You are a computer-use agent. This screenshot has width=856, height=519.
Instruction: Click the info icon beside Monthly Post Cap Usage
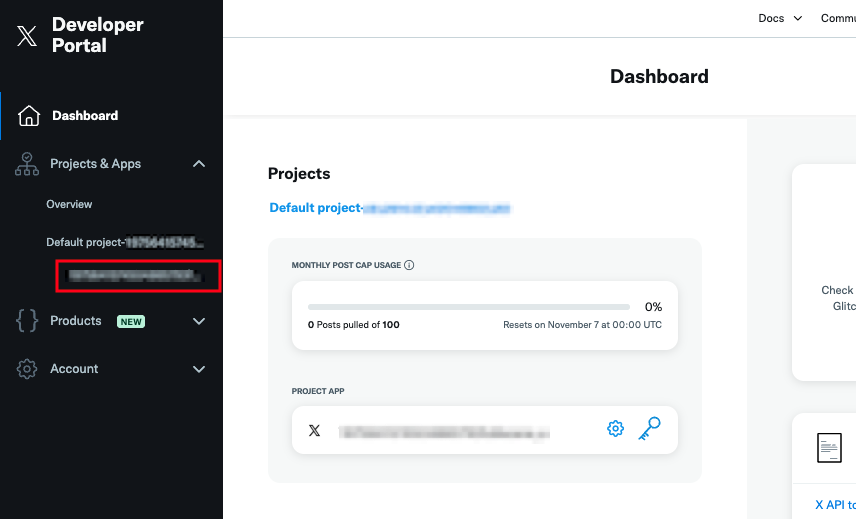410,265
